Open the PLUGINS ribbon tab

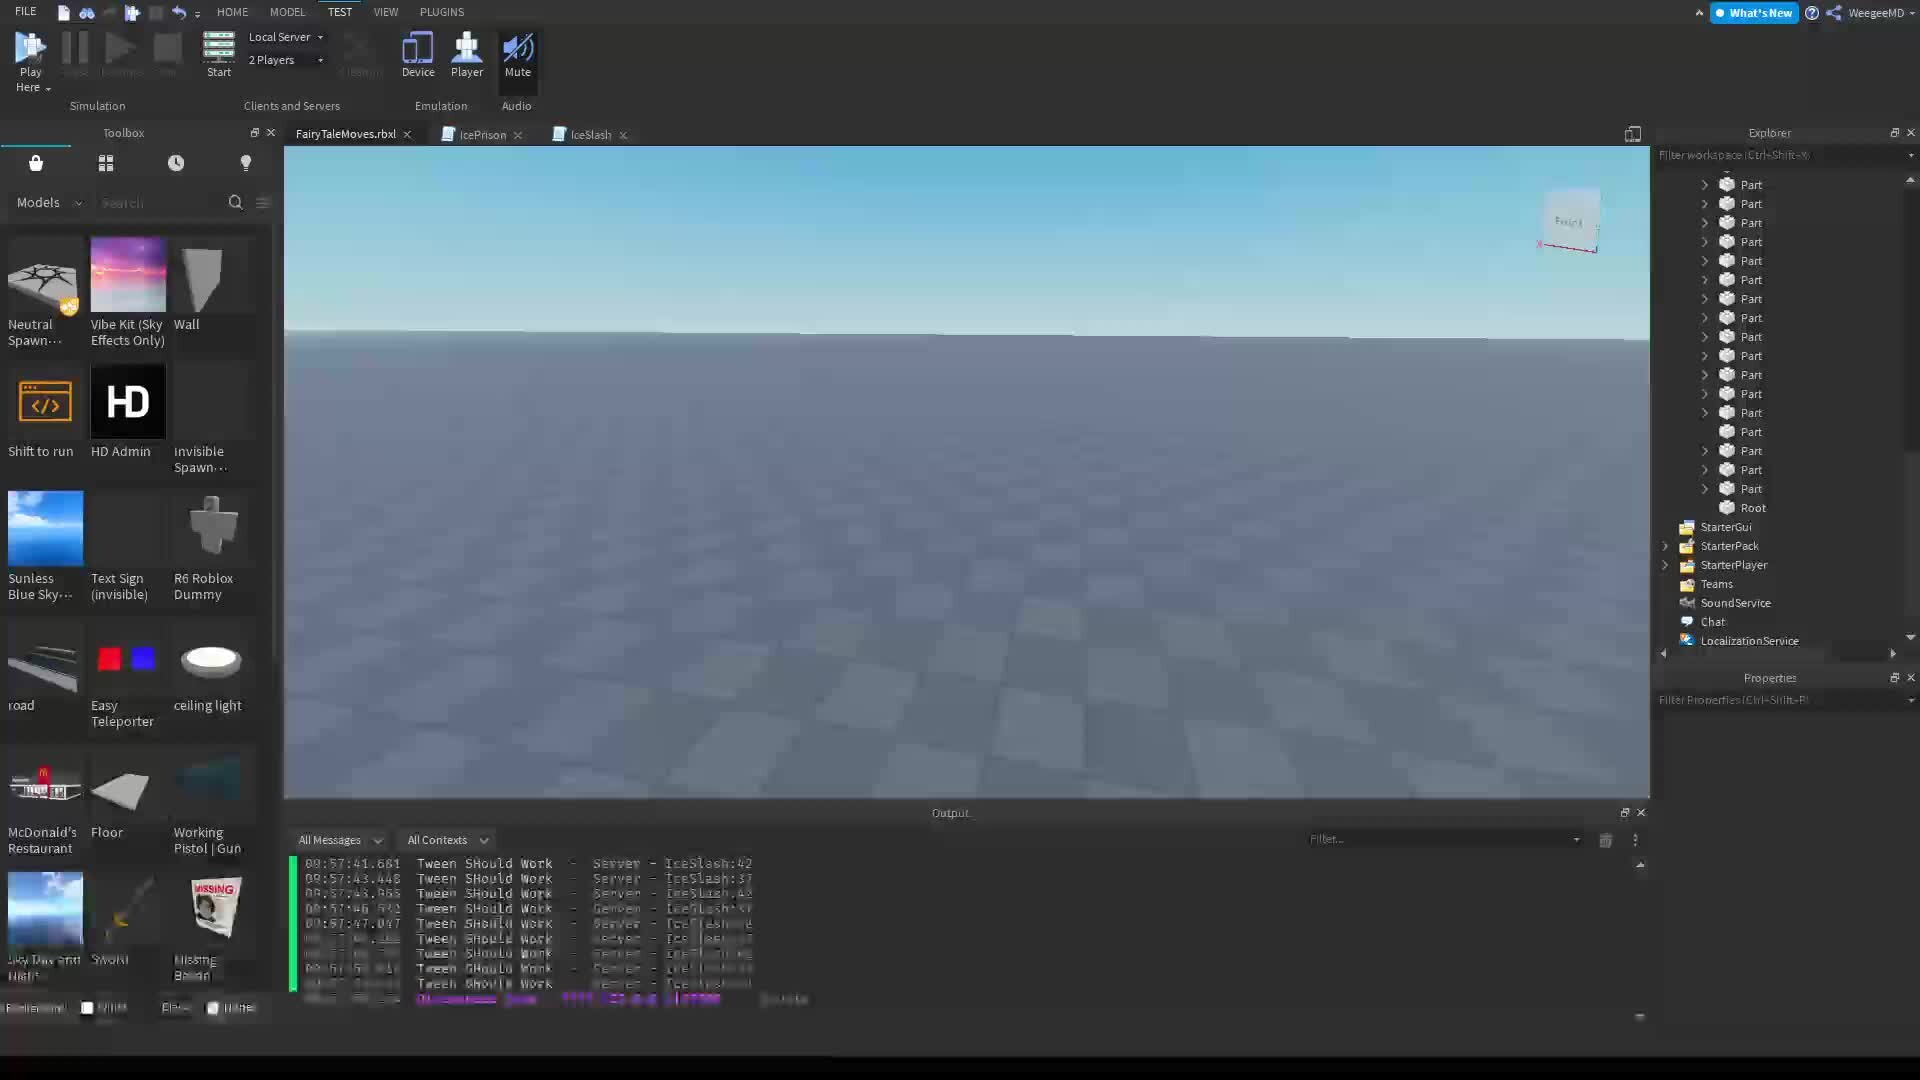[441, 12]
